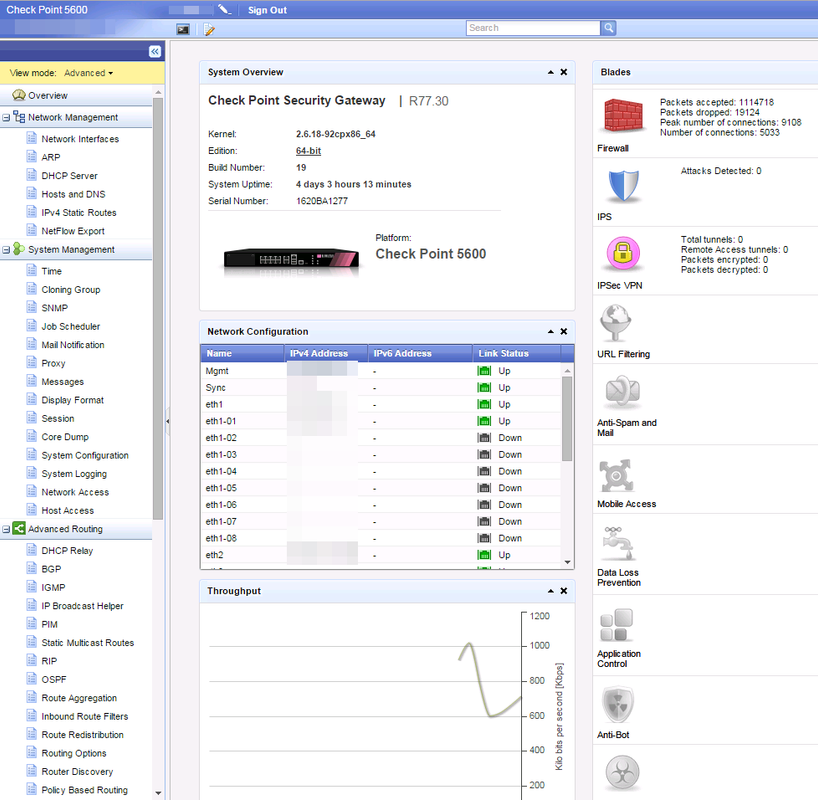Click inside the Search field
Viewport: 818px width, 800px height.
533,28
